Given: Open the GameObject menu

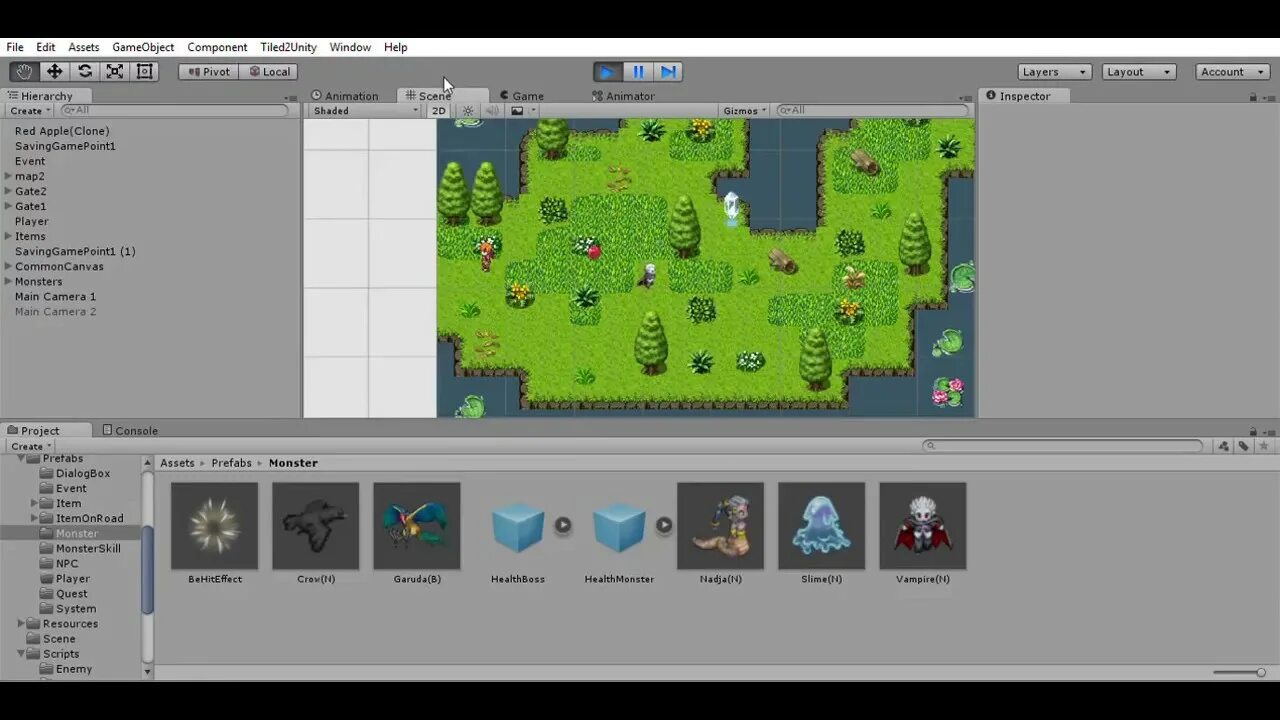Looking at the screenshot, I should click(x=143, y=47).
